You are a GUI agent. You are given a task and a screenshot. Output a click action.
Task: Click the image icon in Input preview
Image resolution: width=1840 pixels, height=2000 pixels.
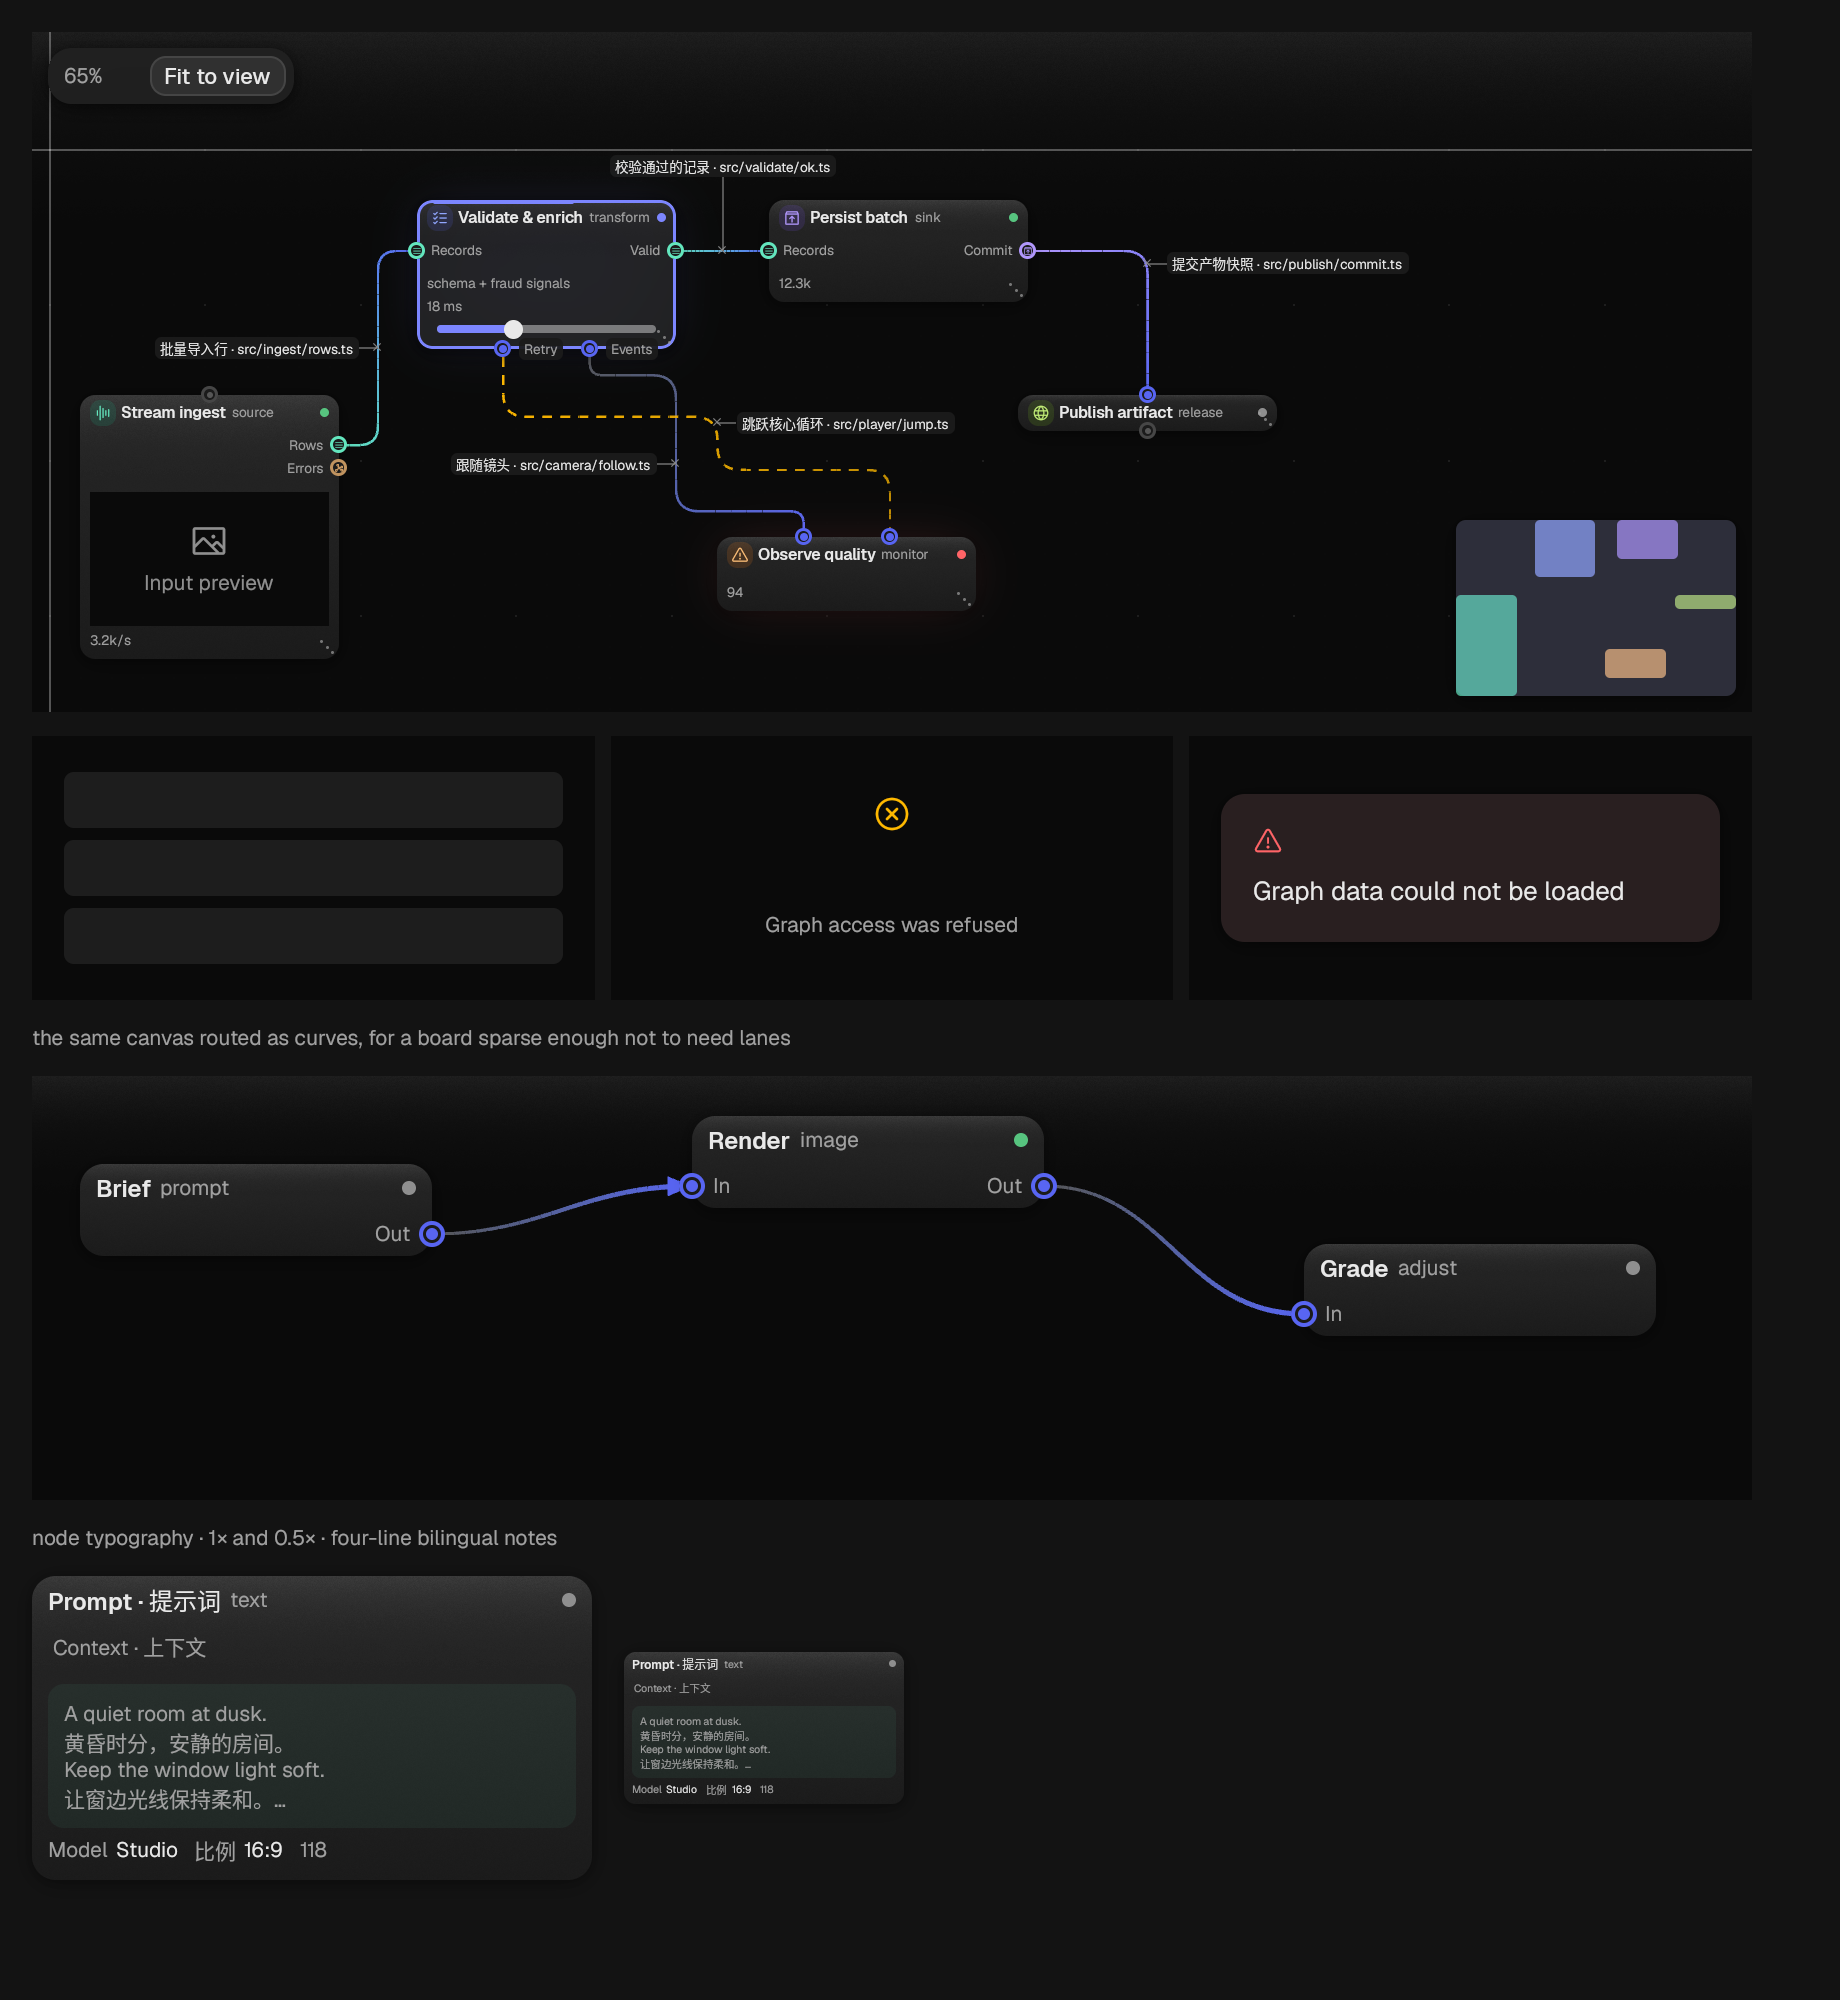click(208, 541)
